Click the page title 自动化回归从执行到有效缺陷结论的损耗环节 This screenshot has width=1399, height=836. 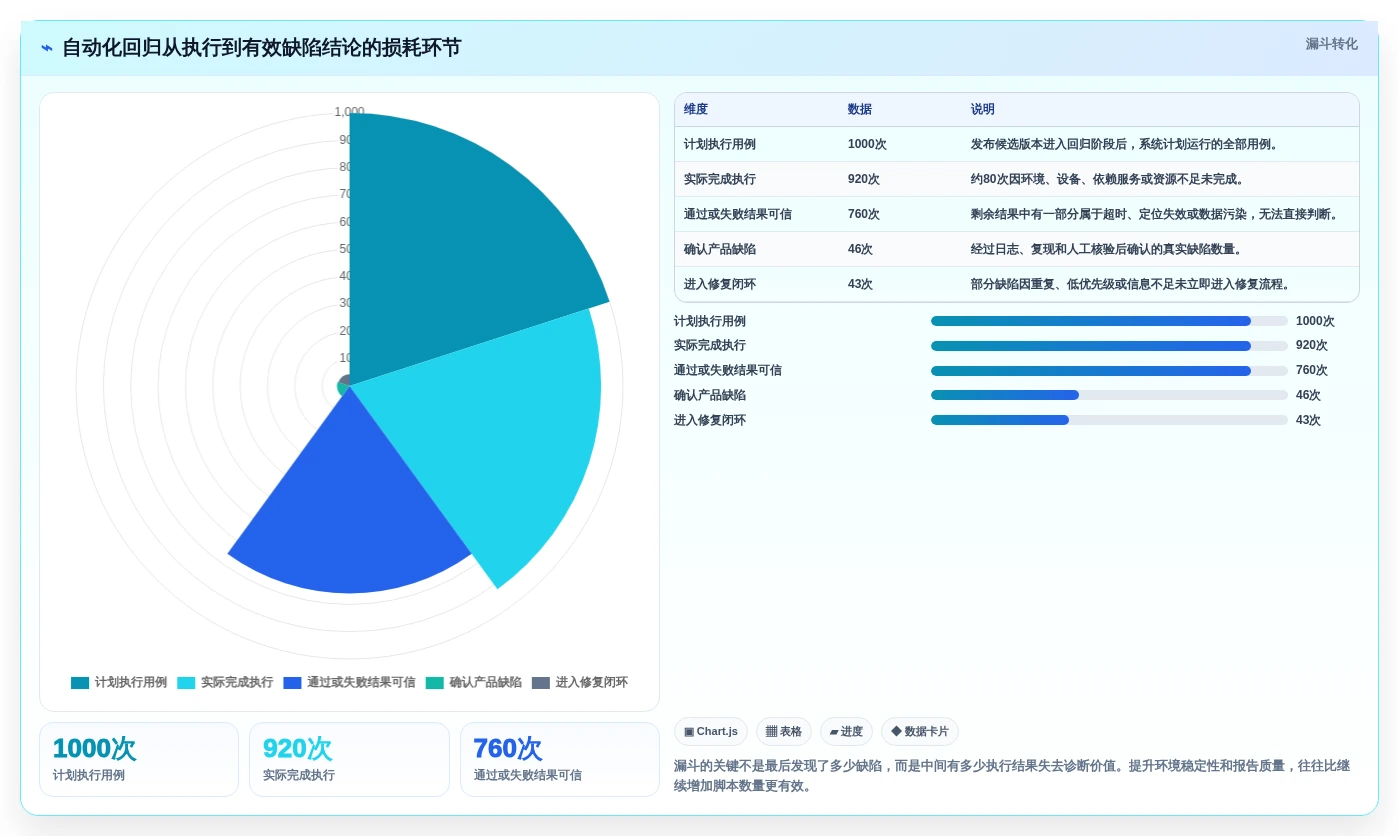(261, 48)
